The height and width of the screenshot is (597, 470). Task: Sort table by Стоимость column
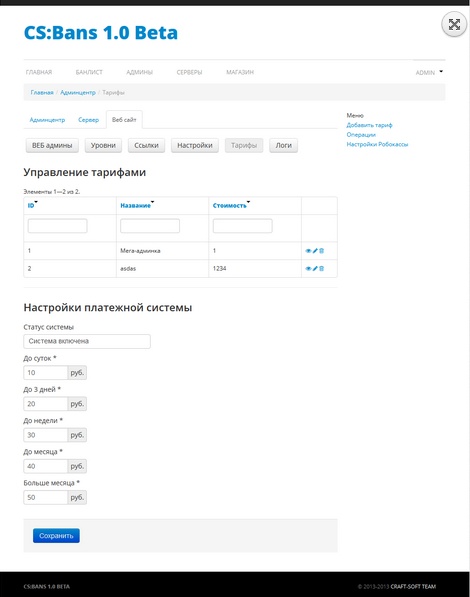[230, 206]
